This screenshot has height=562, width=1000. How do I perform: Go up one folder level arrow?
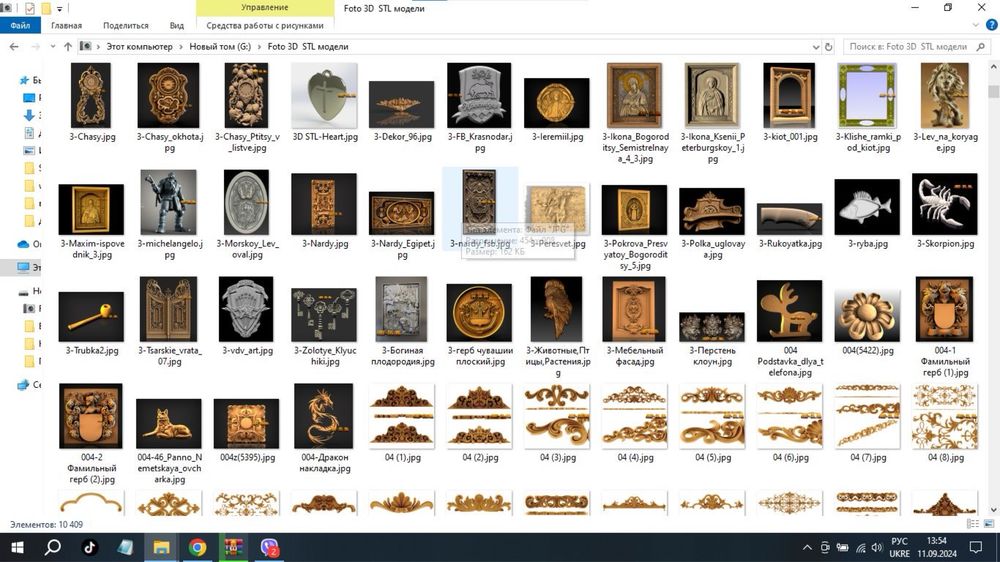pyautogui.click(x=68, y=47)
